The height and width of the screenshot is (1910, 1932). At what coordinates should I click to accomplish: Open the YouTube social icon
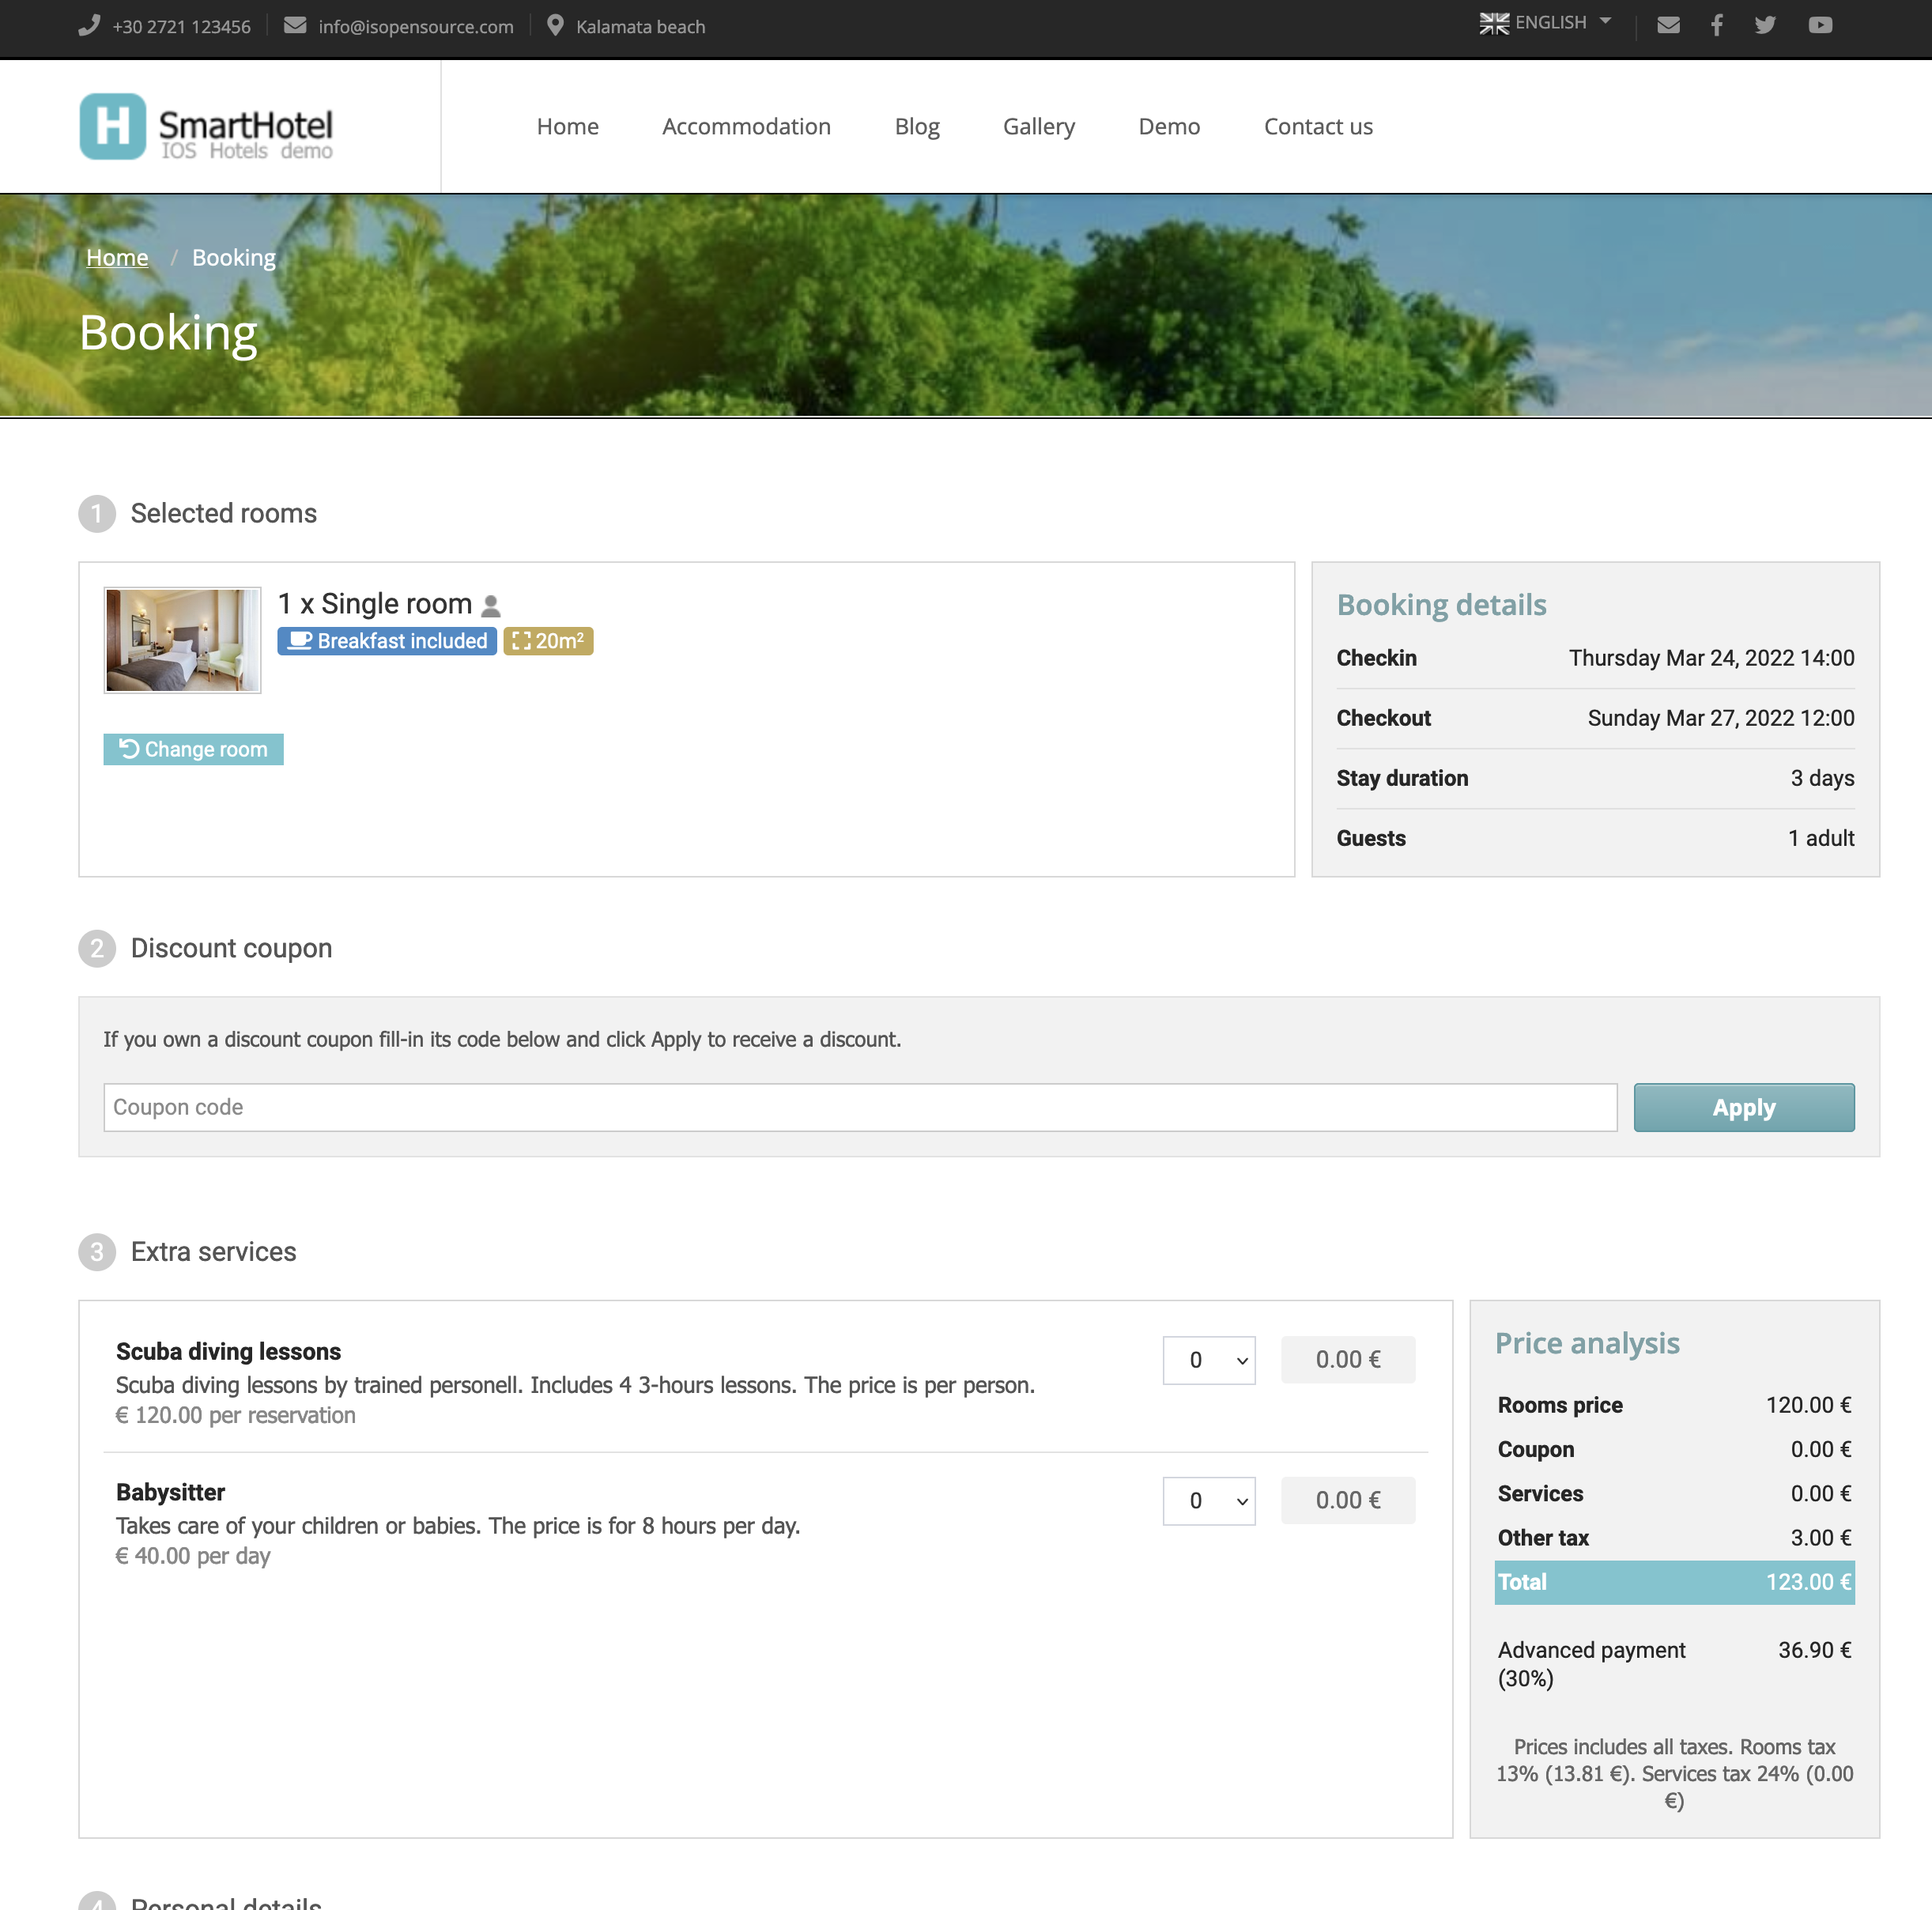click(1820, 25)
